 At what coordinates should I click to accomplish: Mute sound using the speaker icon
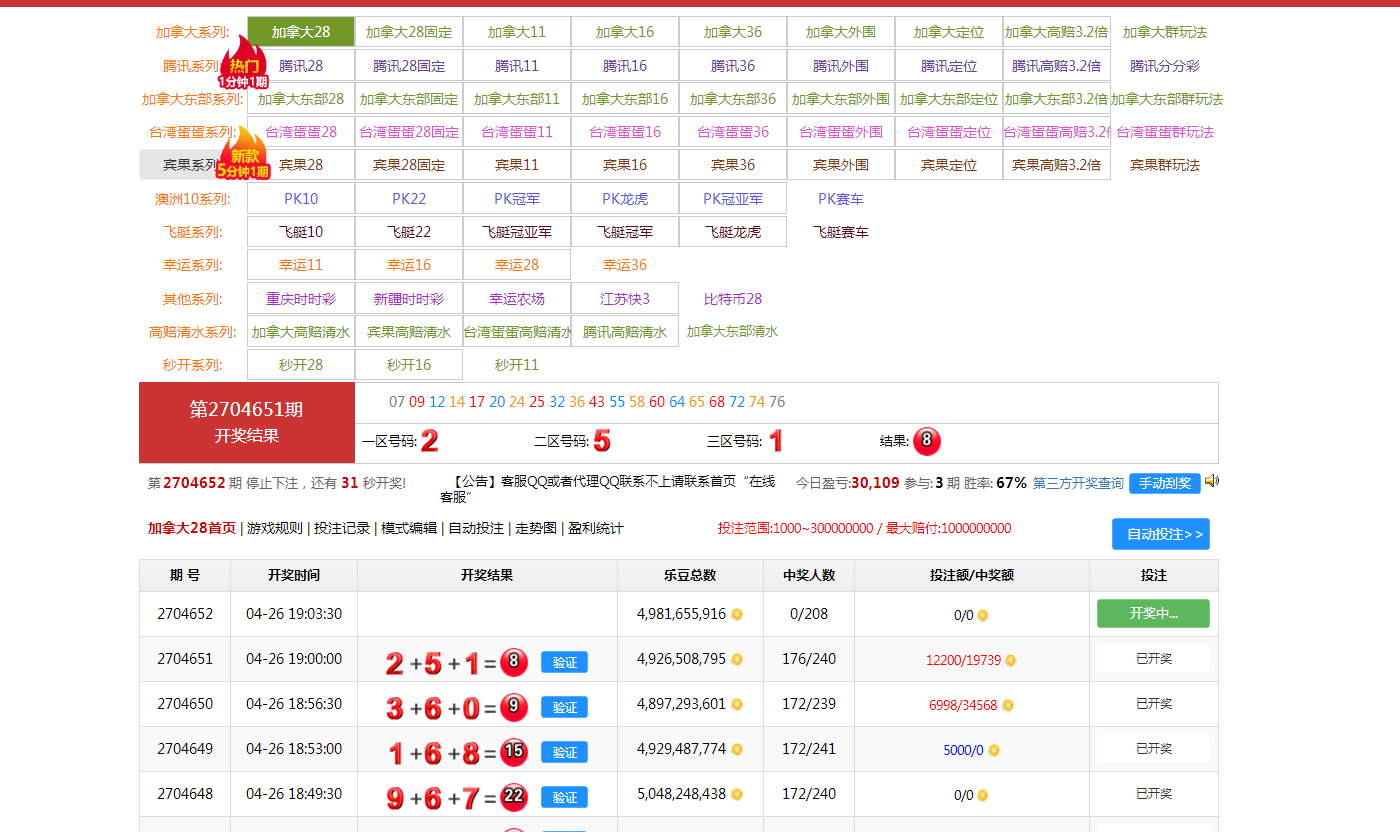point(1211,481)
